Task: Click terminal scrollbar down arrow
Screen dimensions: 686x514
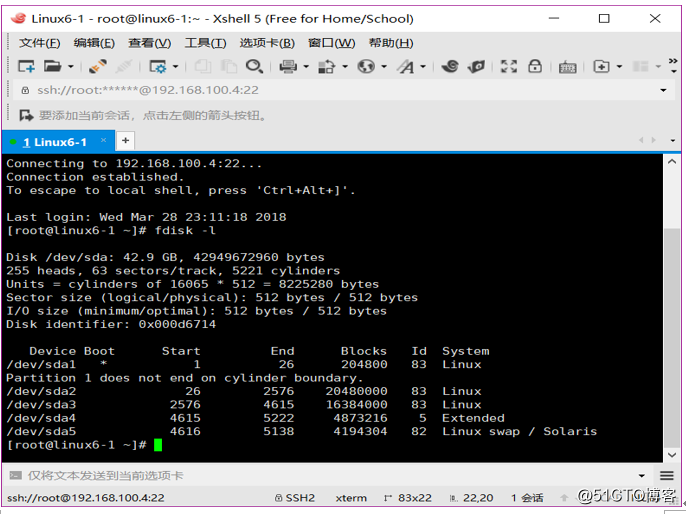Action: point(672,455)
